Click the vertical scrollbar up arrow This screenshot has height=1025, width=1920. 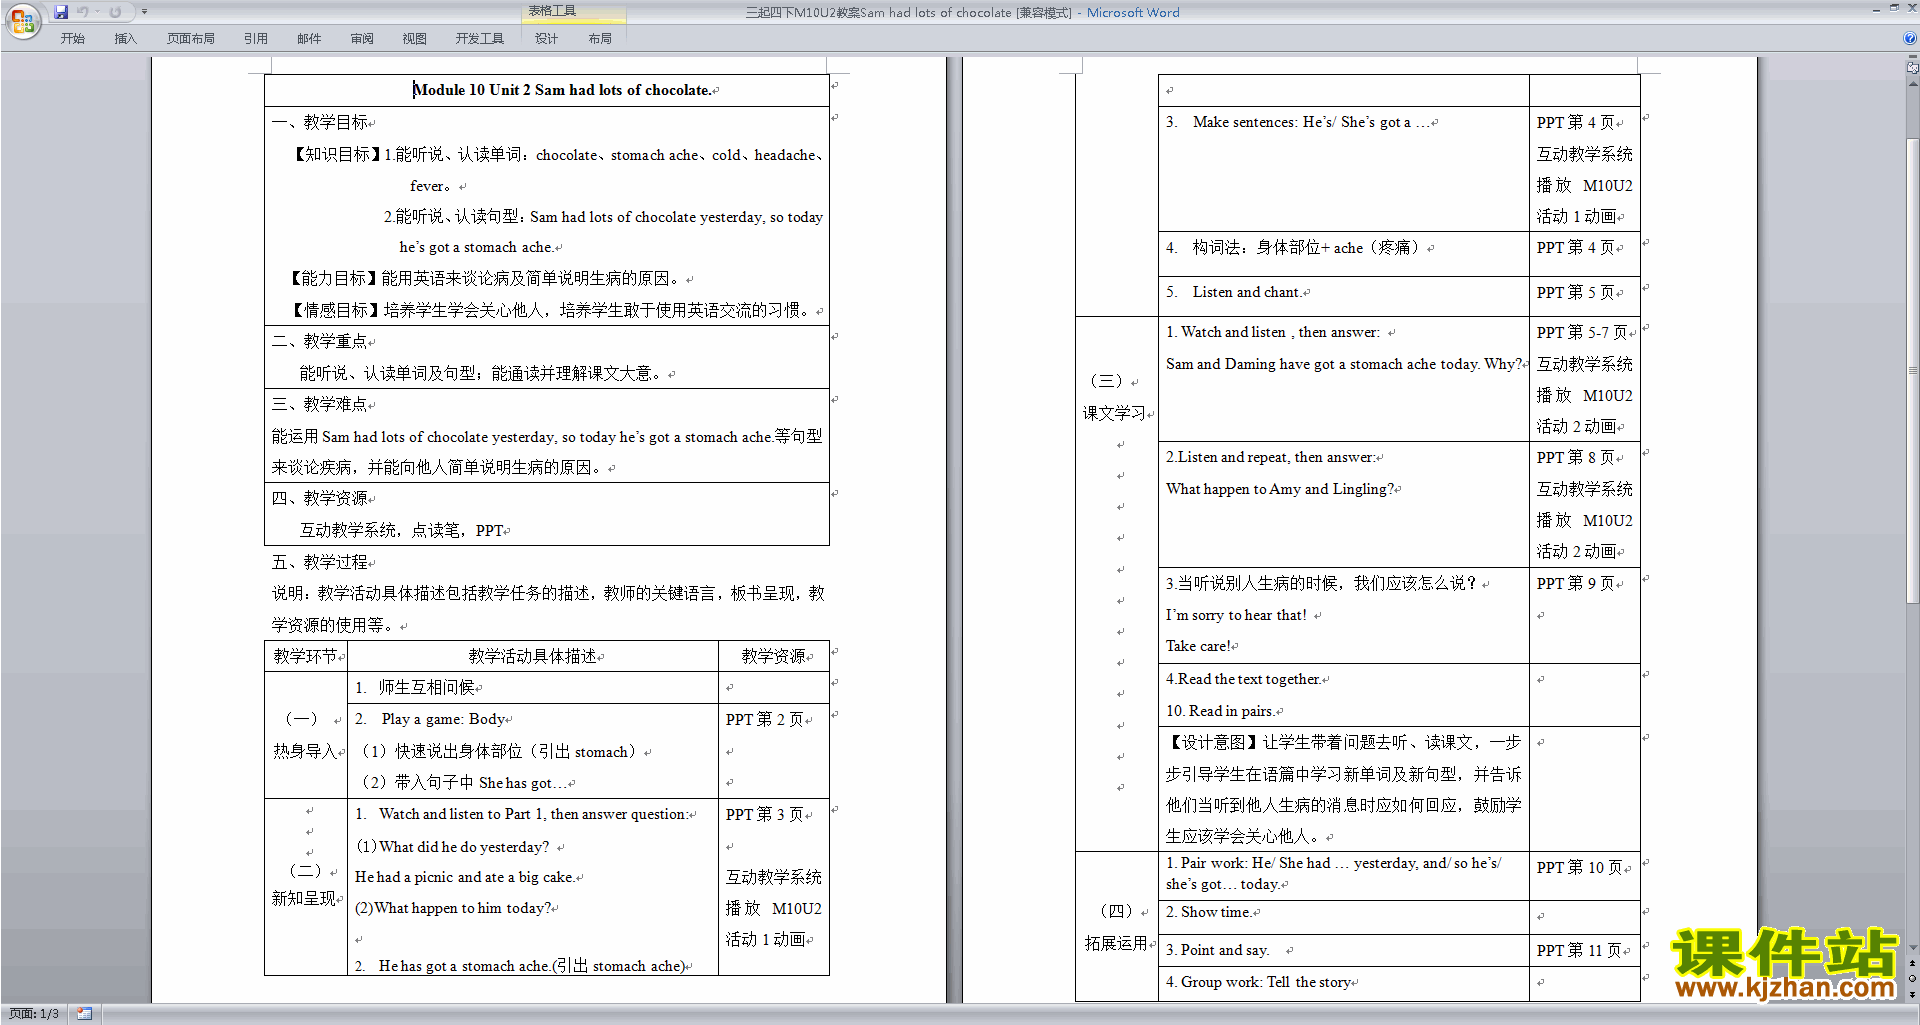tap(1913, 82)
